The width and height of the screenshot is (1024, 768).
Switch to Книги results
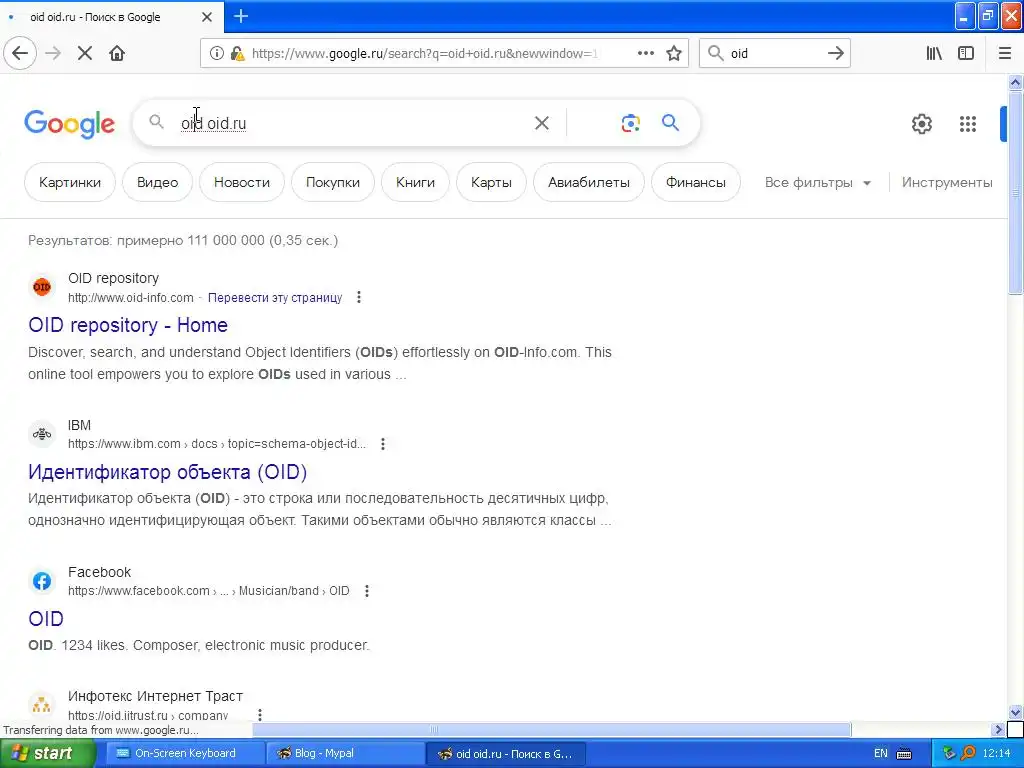click(x=415, y=182)
